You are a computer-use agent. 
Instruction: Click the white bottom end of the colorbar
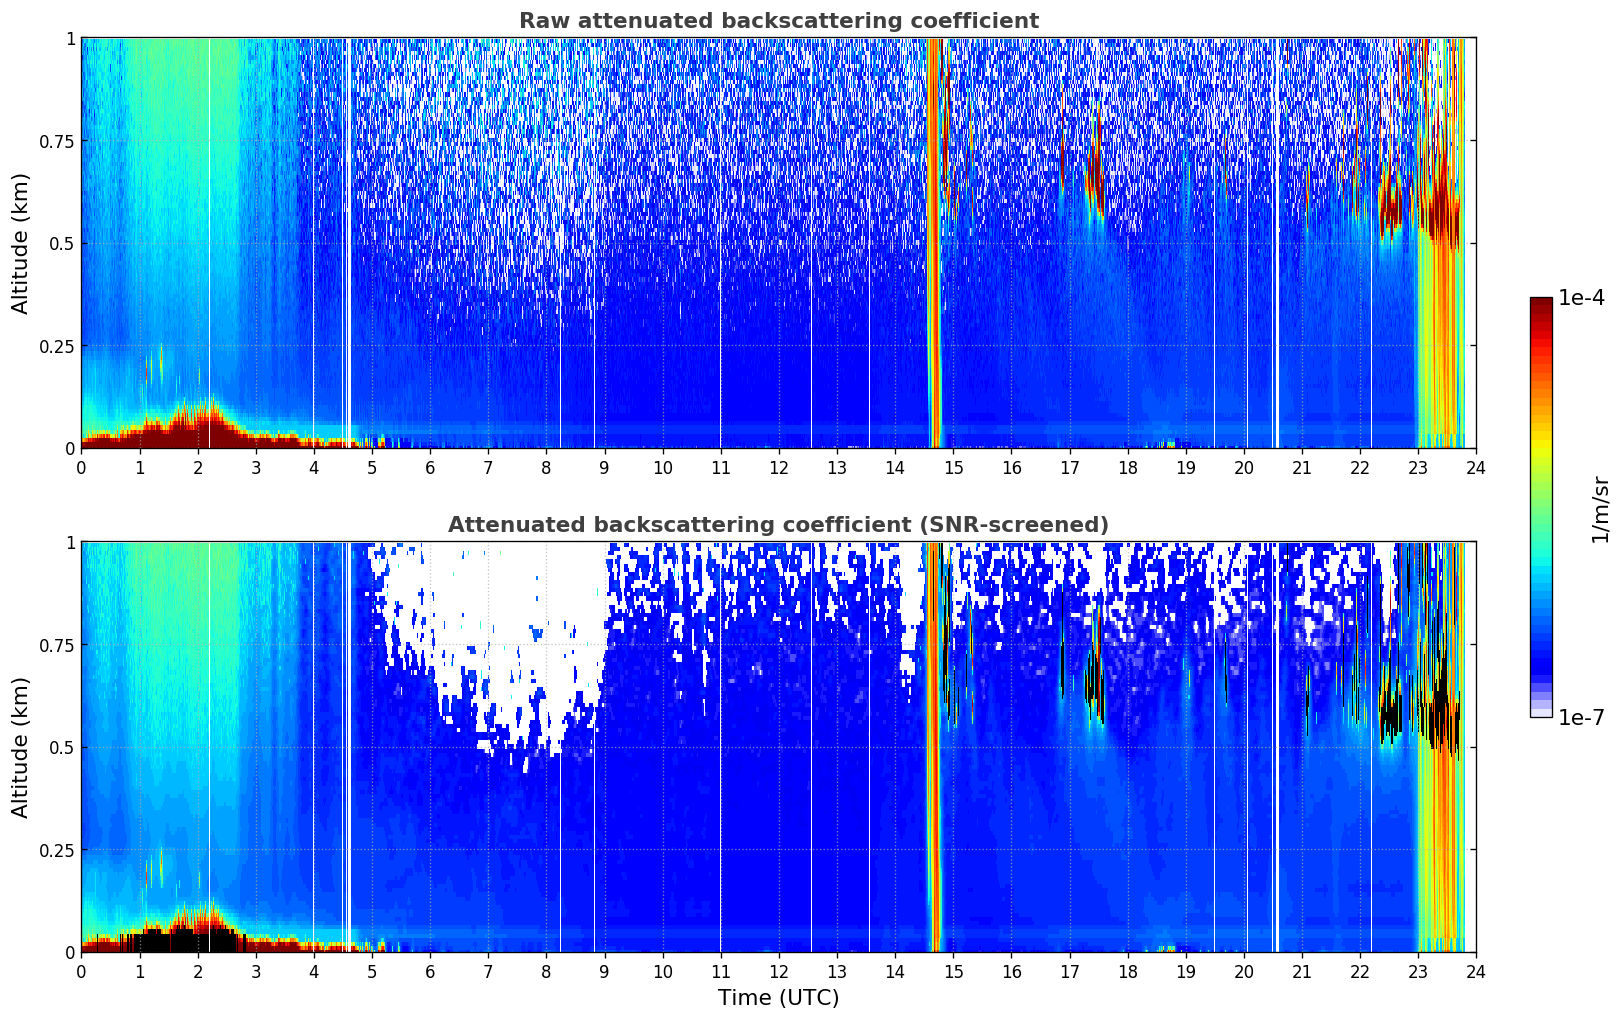point(1541,712)
